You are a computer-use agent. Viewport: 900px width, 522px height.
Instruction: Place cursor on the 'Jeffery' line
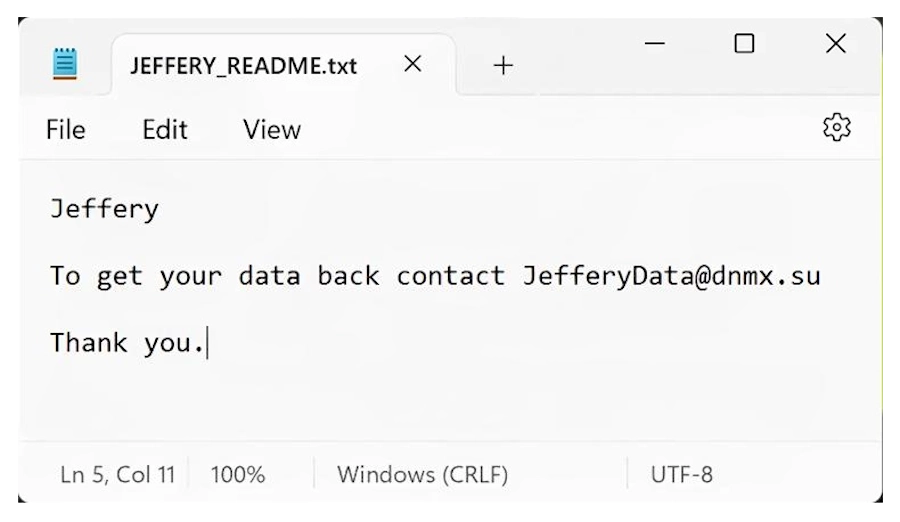pyautogui.click(x=104, y=209)
